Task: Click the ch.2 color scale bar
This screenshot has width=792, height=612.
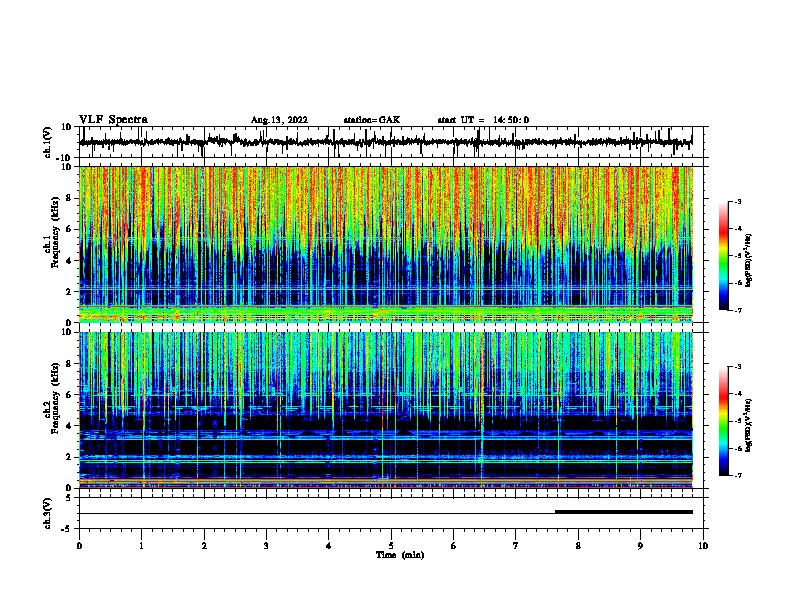Action: coord(724,421)
